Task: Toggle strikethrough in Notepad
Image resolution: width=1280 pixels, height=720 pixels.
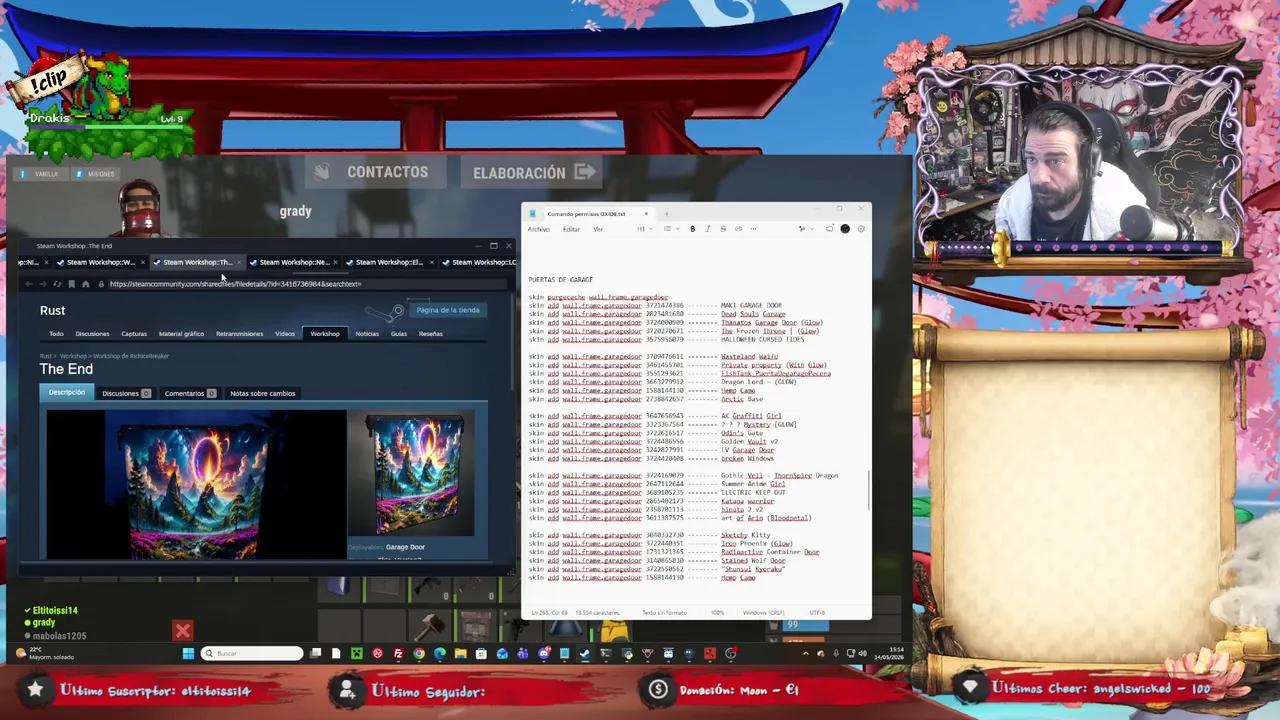Action: coord(723,229)
